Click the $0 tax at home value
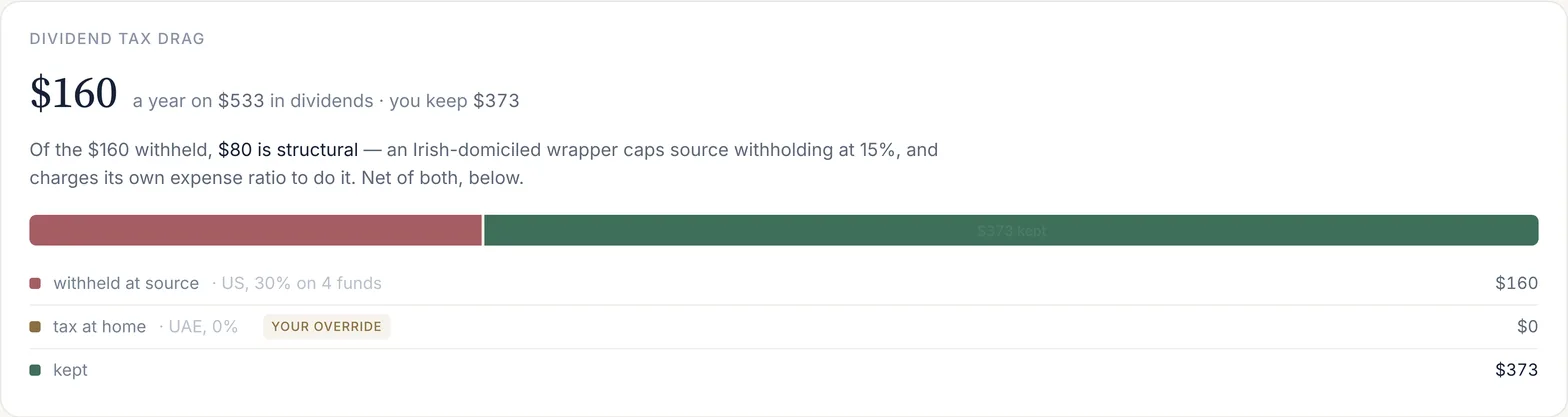Image resolution: width=1568 pixels, height=417 pixels. tap(1527, 327)
